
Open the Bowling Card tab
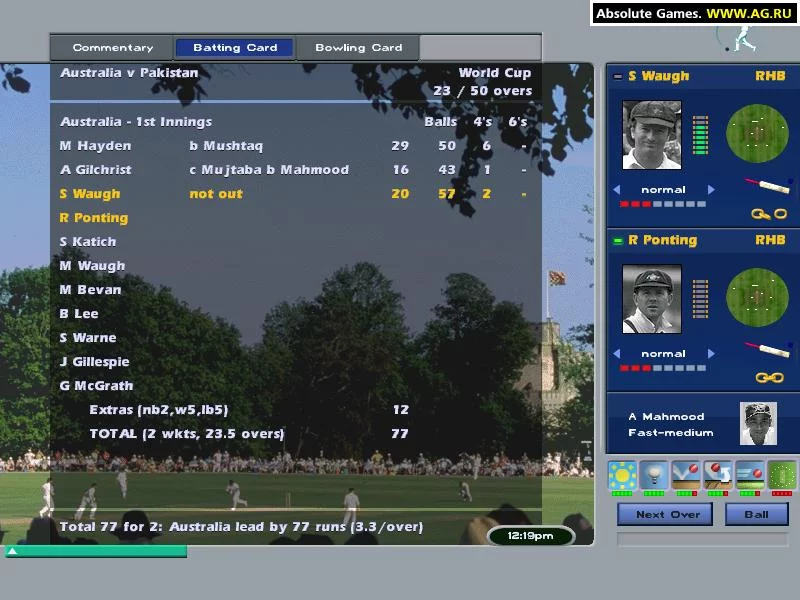point(358,47)
